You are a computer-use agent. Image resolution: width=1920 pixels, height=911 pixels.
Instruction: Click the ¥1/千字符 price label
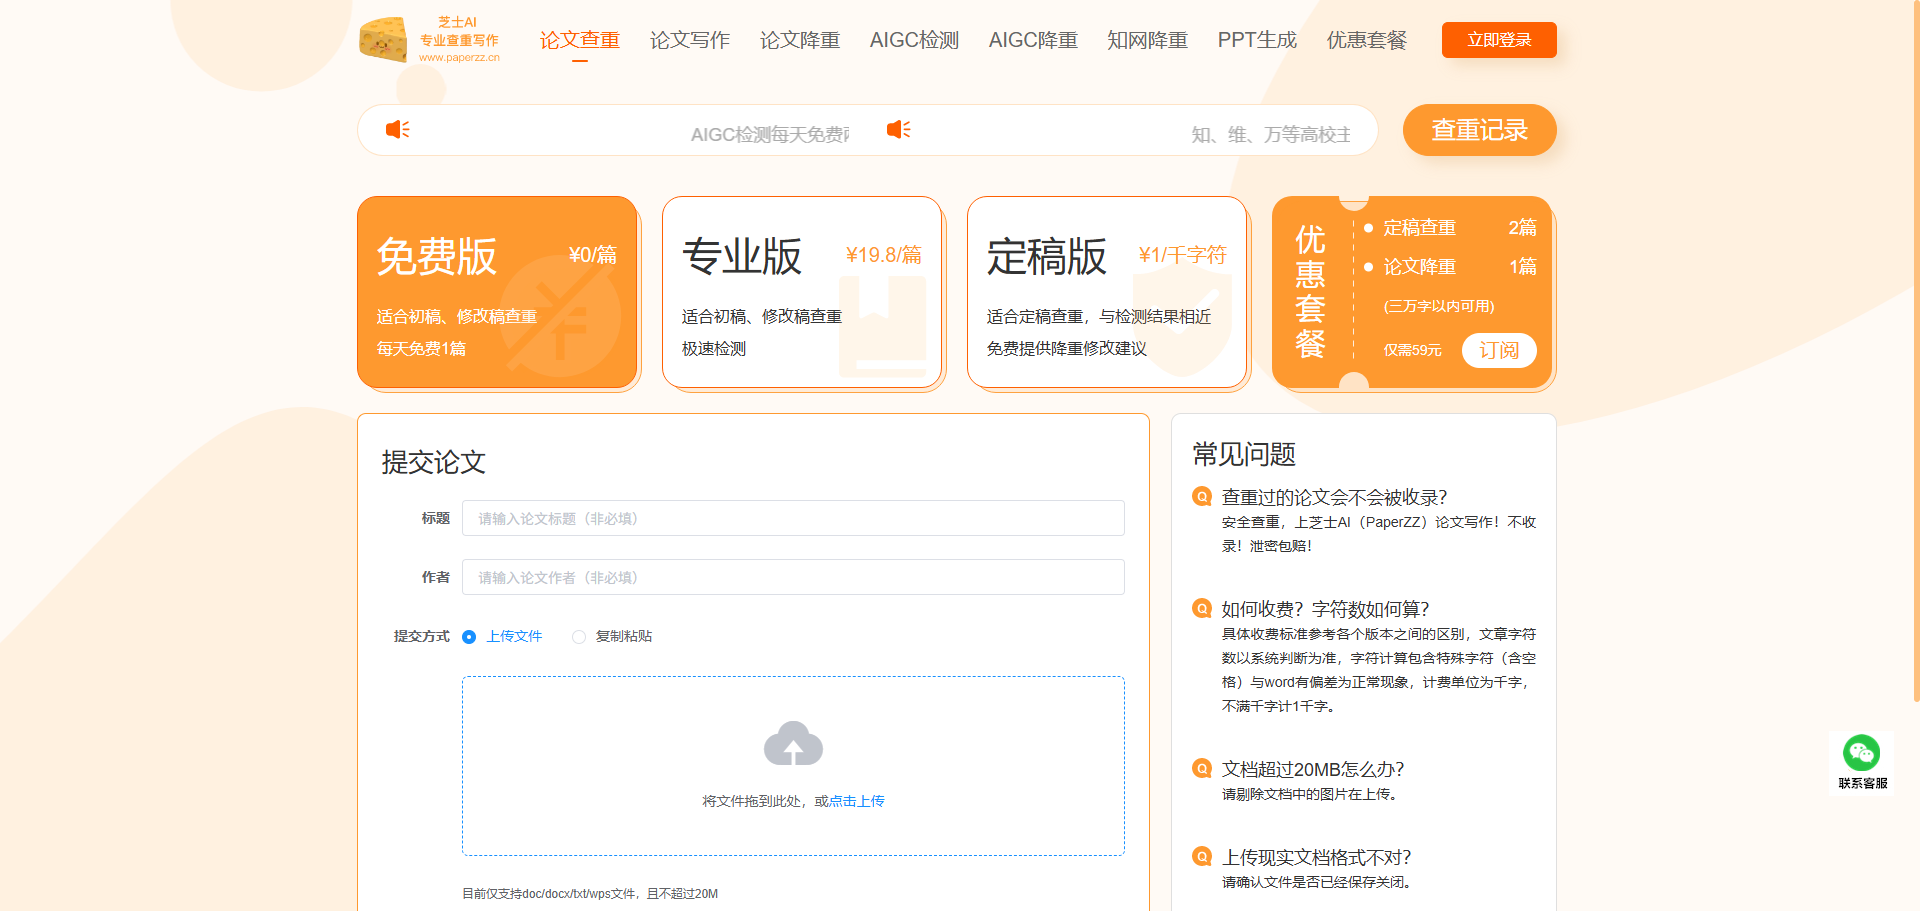click(x=1182, y=255)
